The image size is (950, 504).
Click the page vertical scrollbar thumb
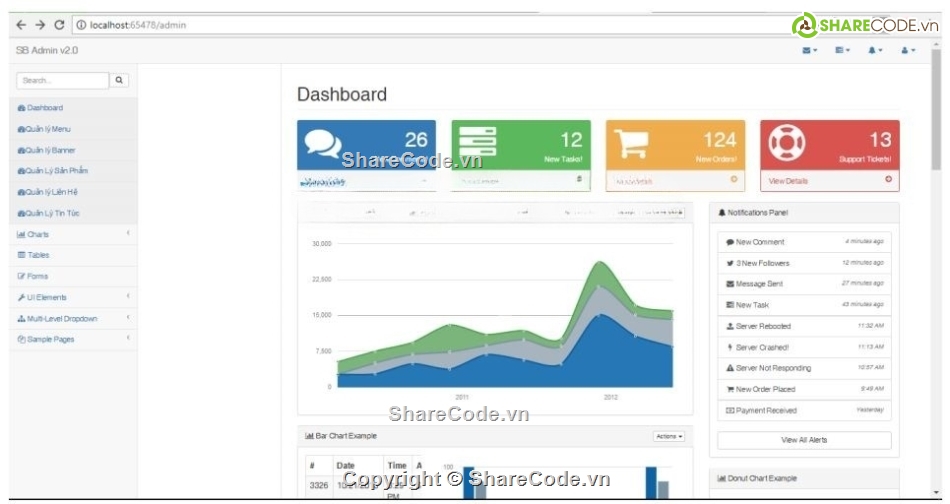(x=937, y=109)
